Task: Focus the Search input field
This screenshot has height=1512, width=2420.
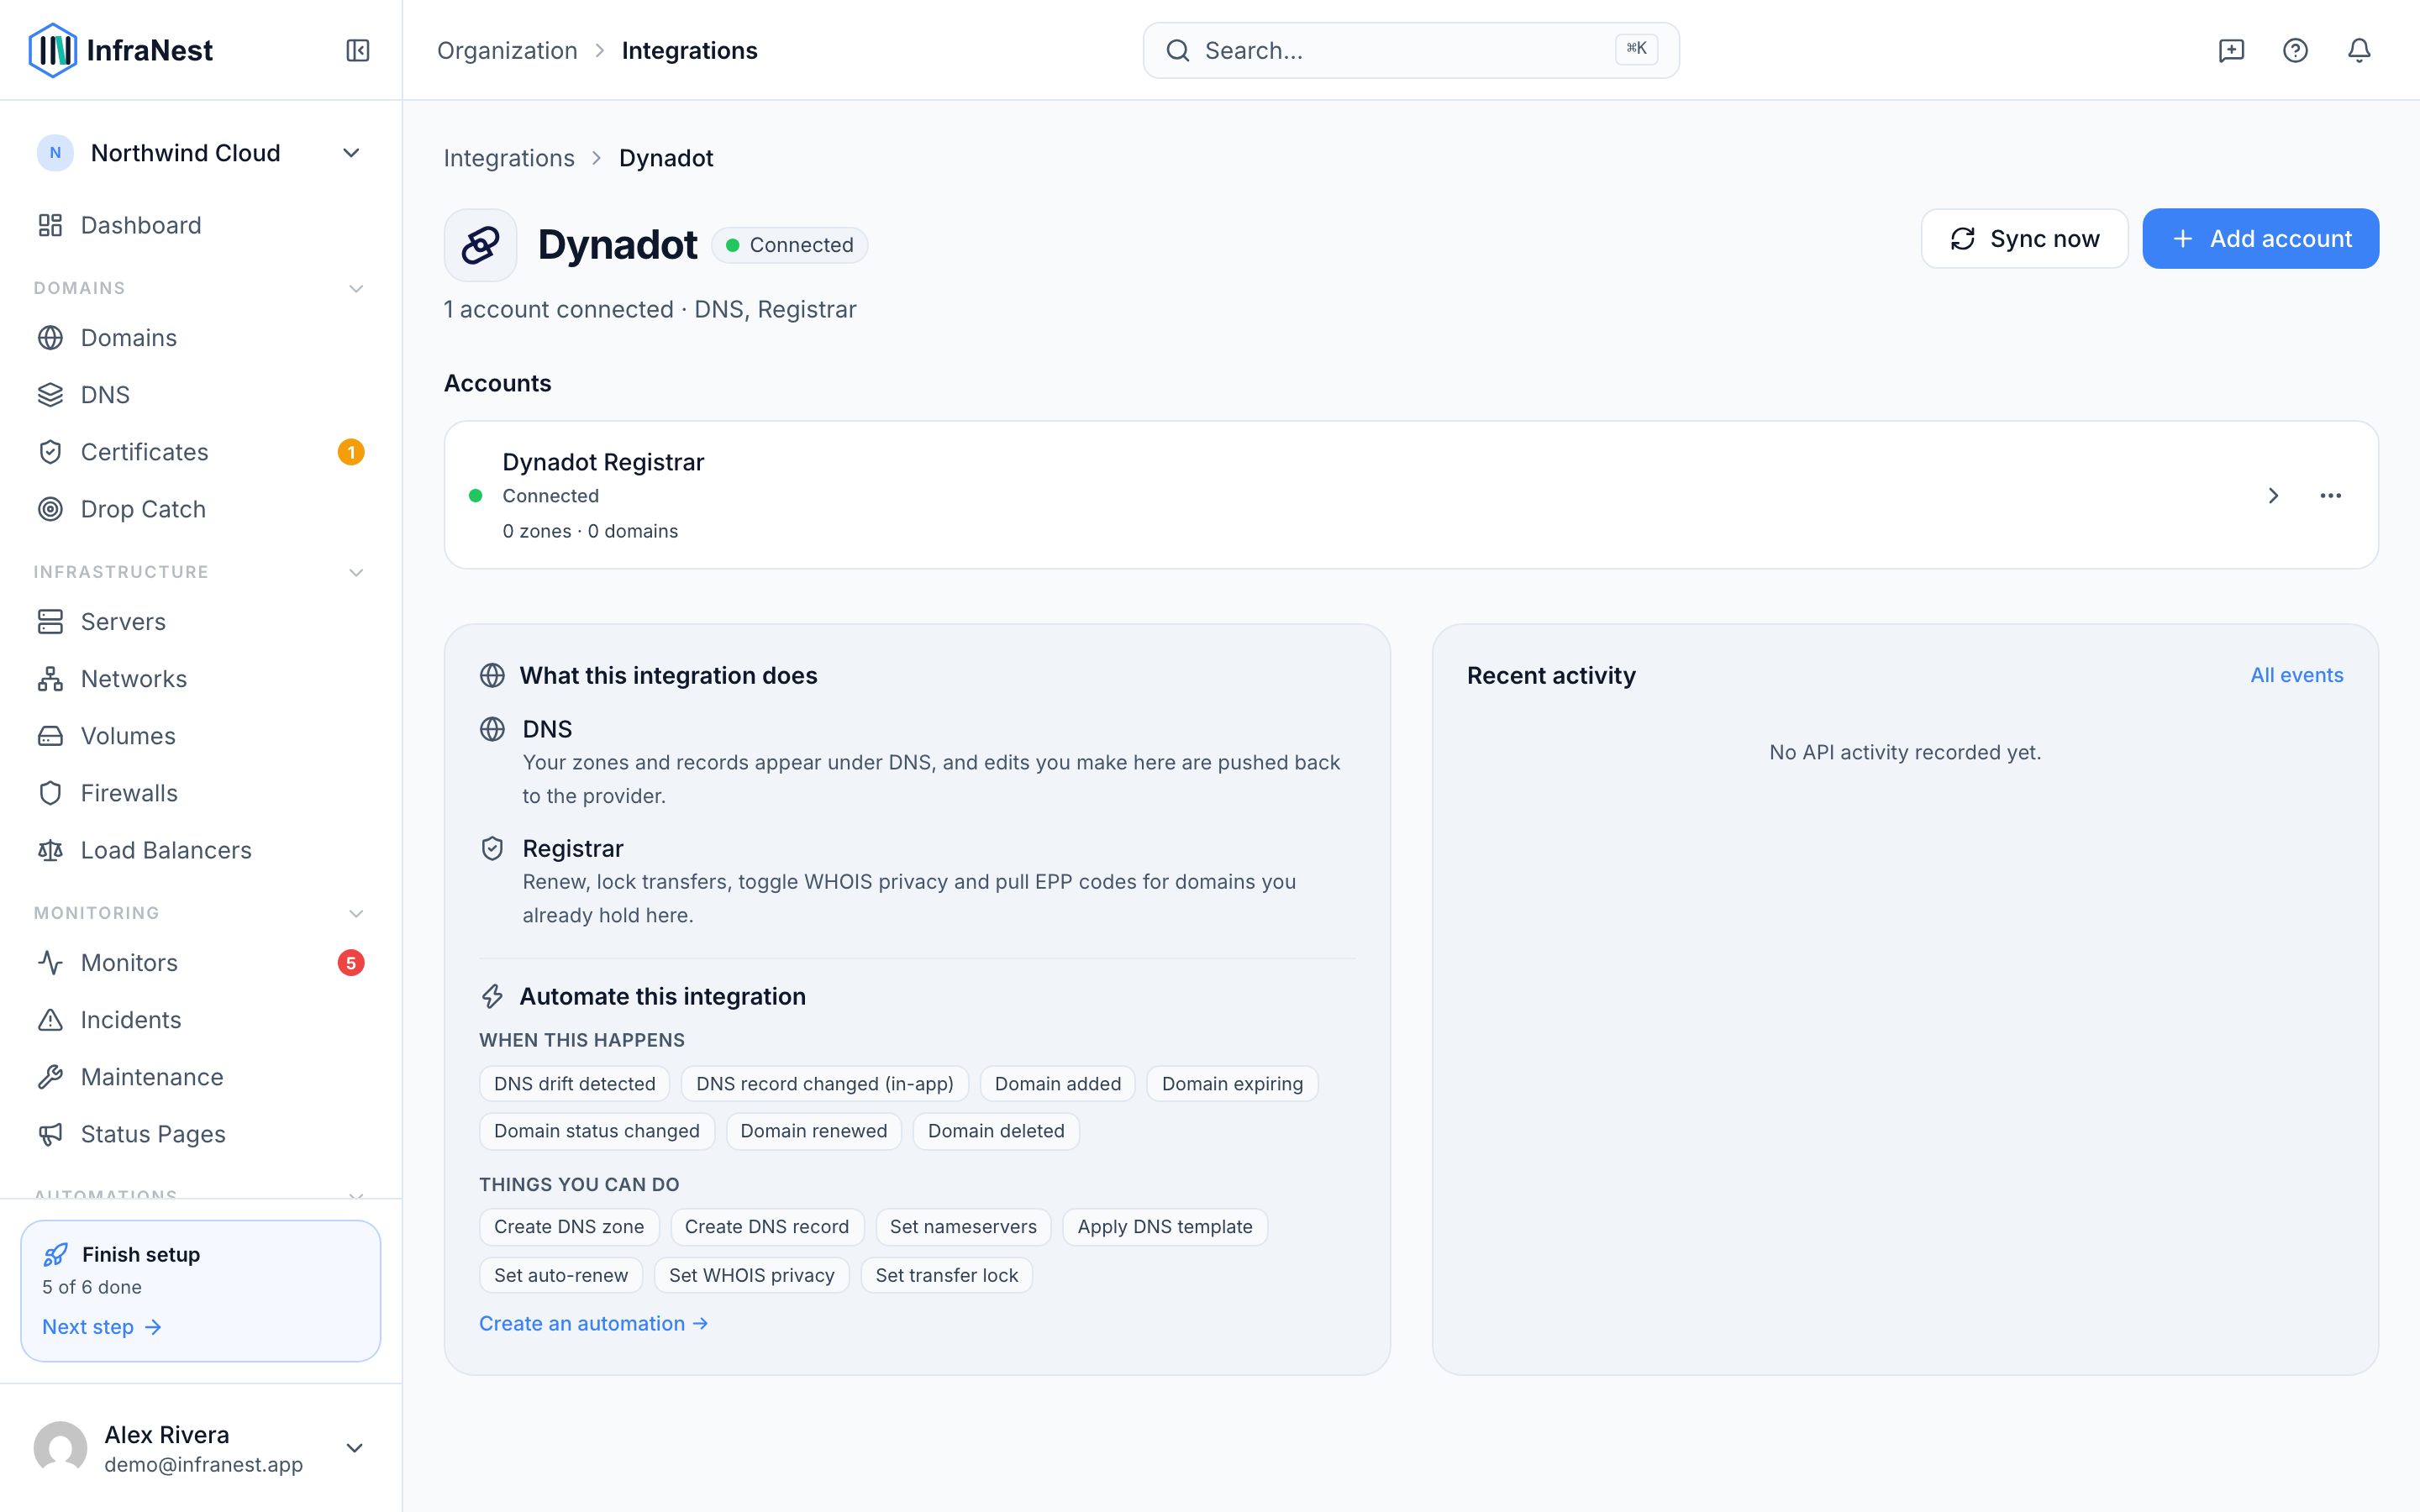Action: (1411, 50)
